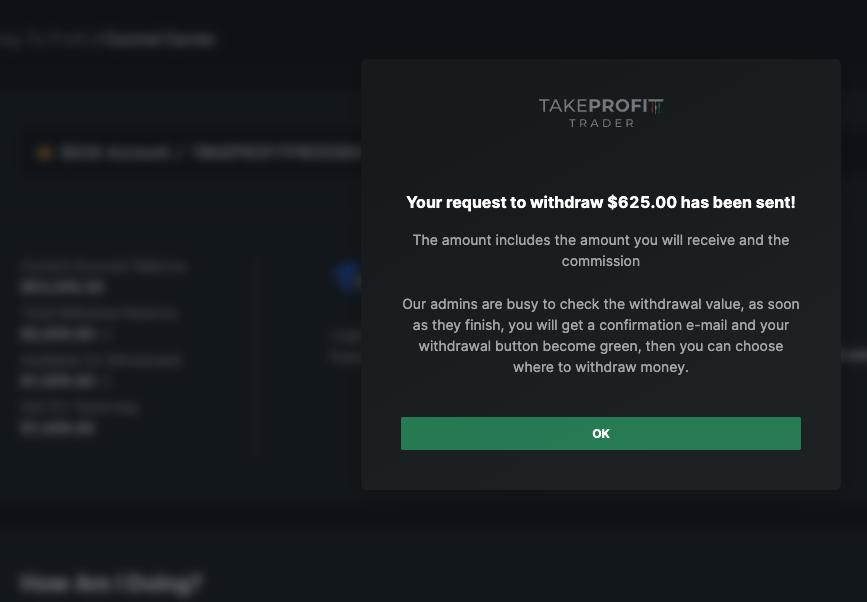Click the $625.00 withdrawal heading
Screen dimensions: 867x602
pyautogui.click(x=600, y=202)
